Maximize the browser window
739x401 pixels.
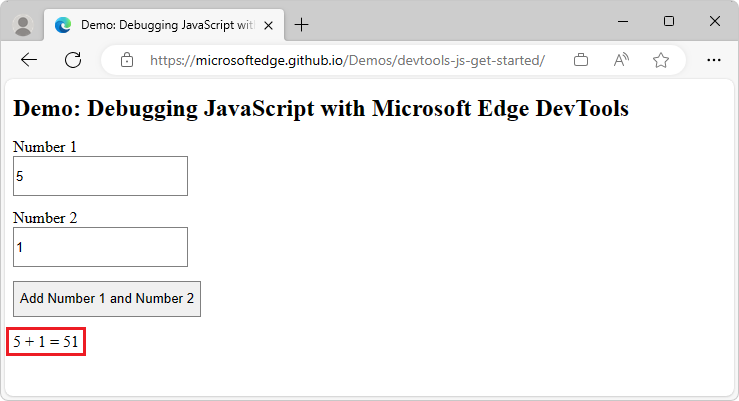pyautogui.click(x=669, y=21)
